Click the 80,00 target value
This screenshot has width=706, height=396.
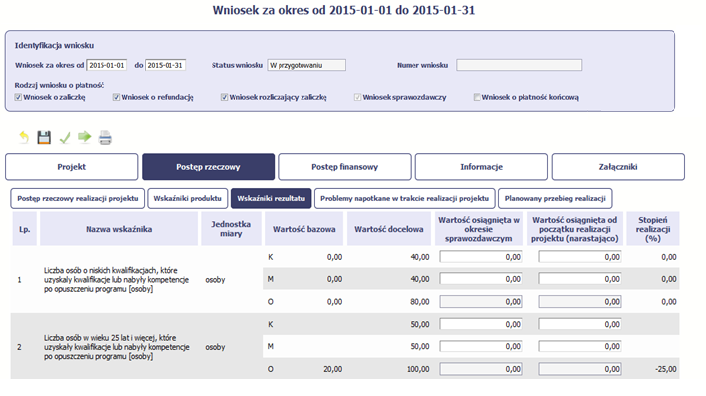[x=420, y=302]
